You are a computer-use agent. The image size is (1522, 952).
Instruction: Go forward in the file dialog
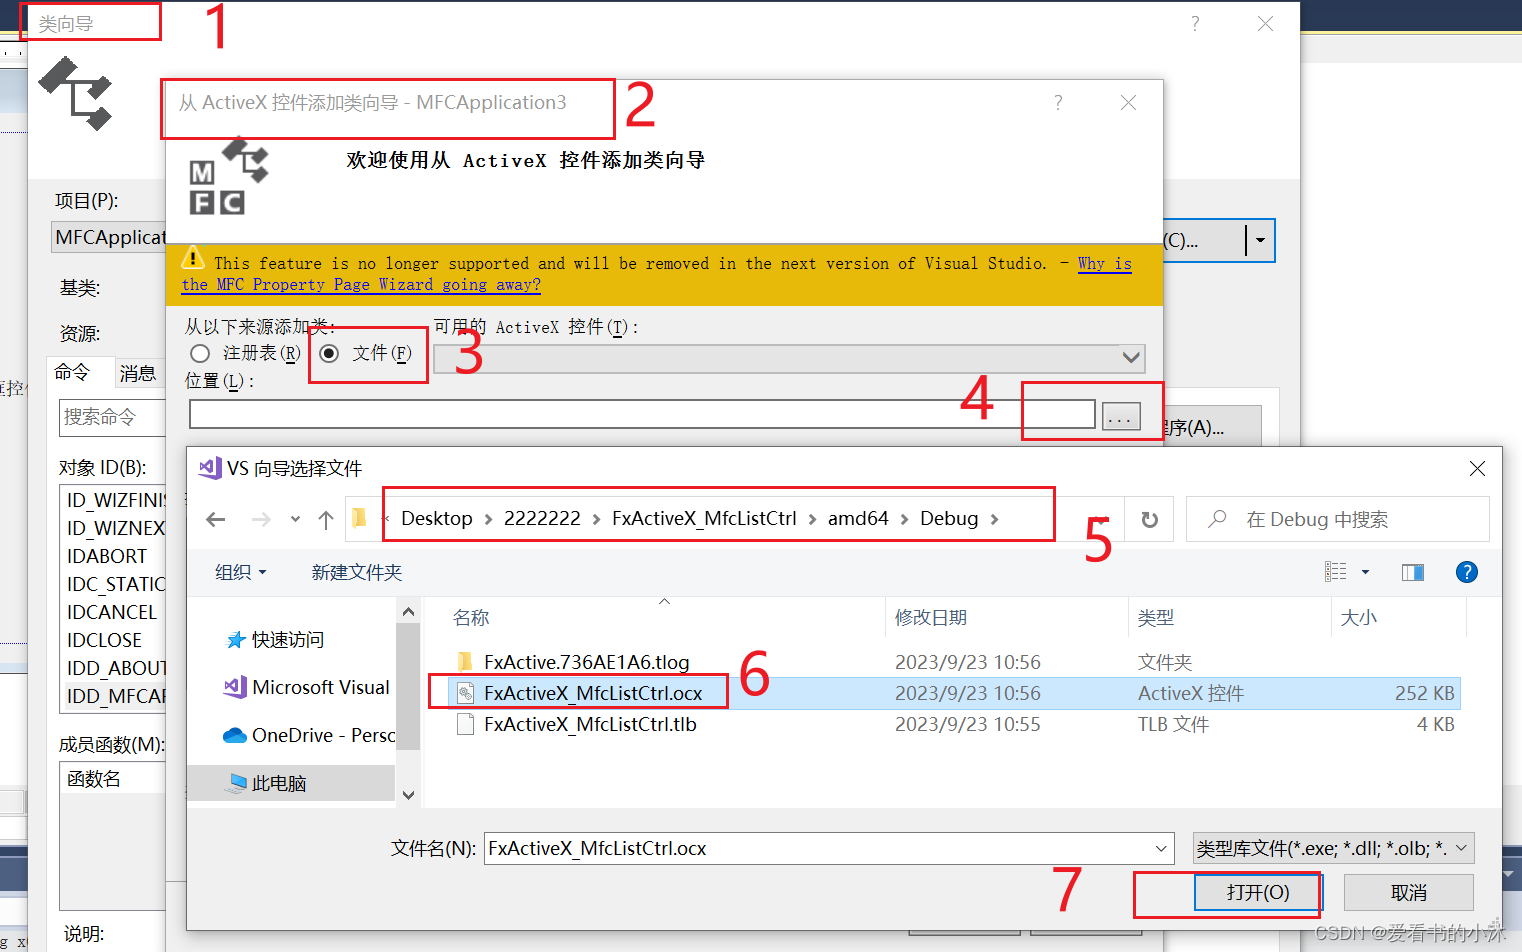point(261,519)
